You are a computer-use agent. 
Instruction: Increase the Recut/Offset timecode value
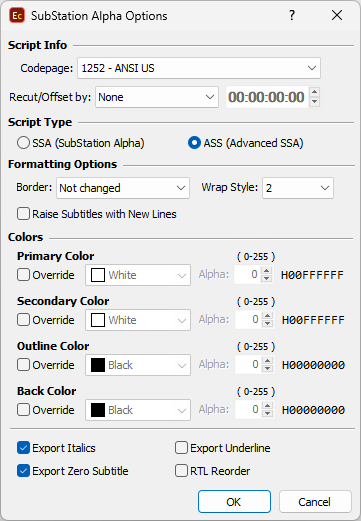coord(314,92)
